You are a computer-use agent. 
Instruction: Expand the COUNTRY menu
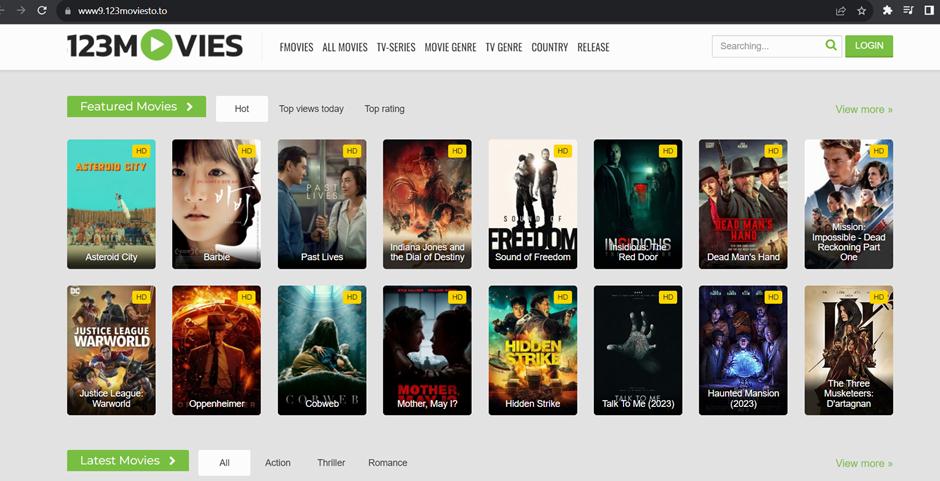click(x=550, y=47)
